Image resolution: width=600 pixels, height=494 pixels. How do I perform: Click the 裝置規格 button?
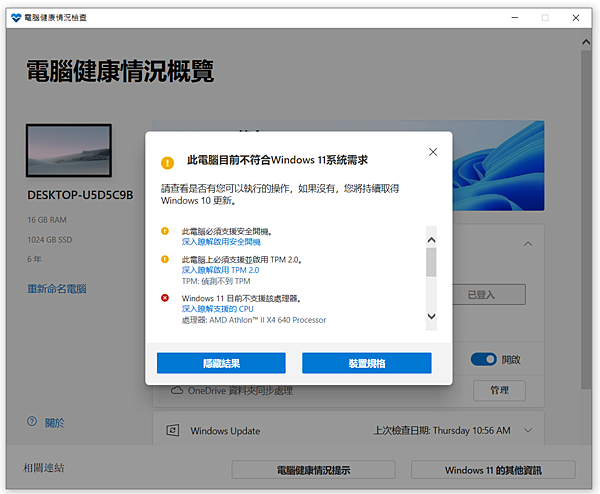pyautogui.click(x=367, y=363)
